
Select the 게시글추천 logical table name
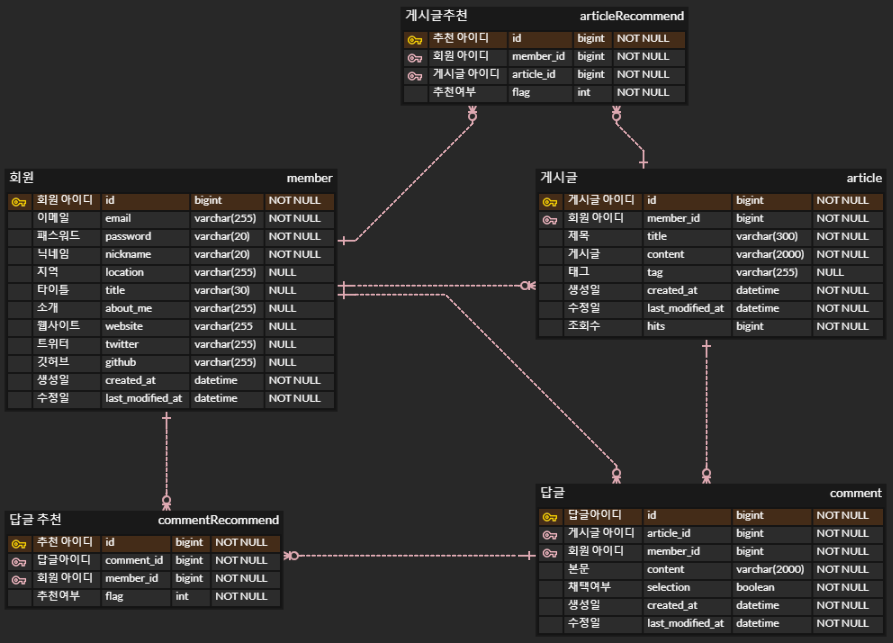(436, 15)
